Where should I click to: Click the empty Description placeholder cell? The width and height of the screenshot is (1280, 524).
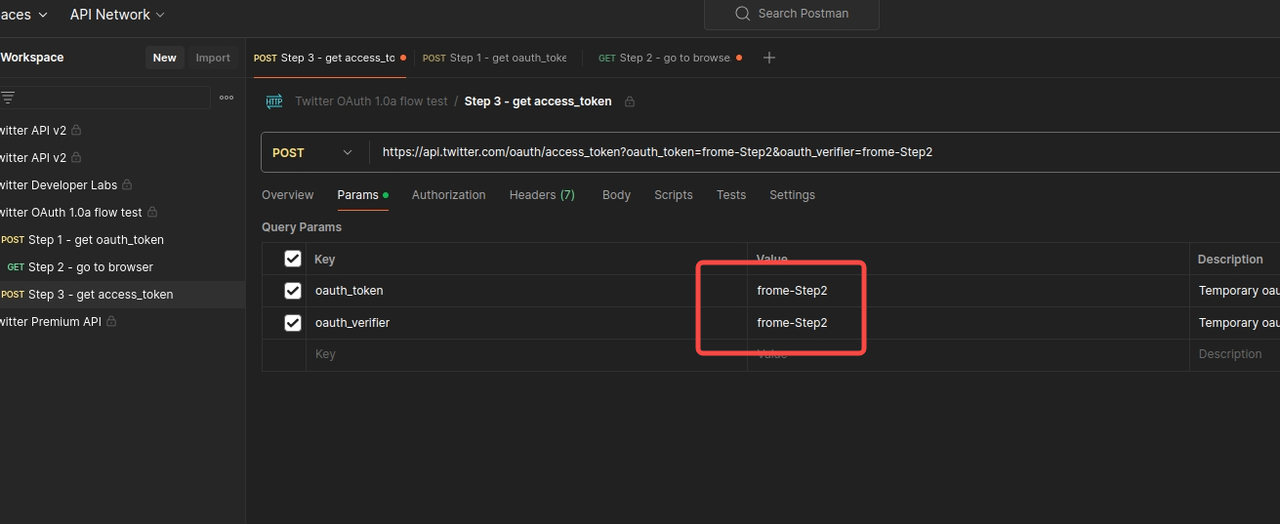1235,354
